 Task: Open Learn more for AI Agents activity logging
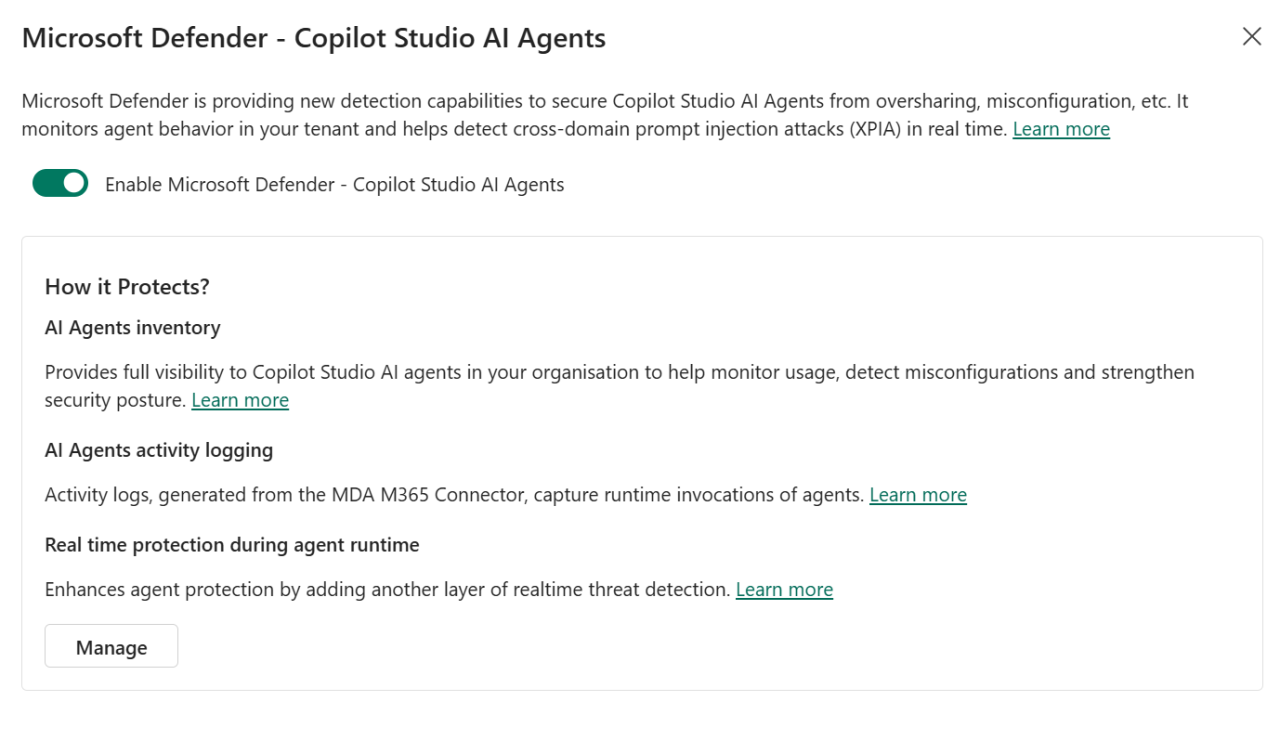(917, 494)
